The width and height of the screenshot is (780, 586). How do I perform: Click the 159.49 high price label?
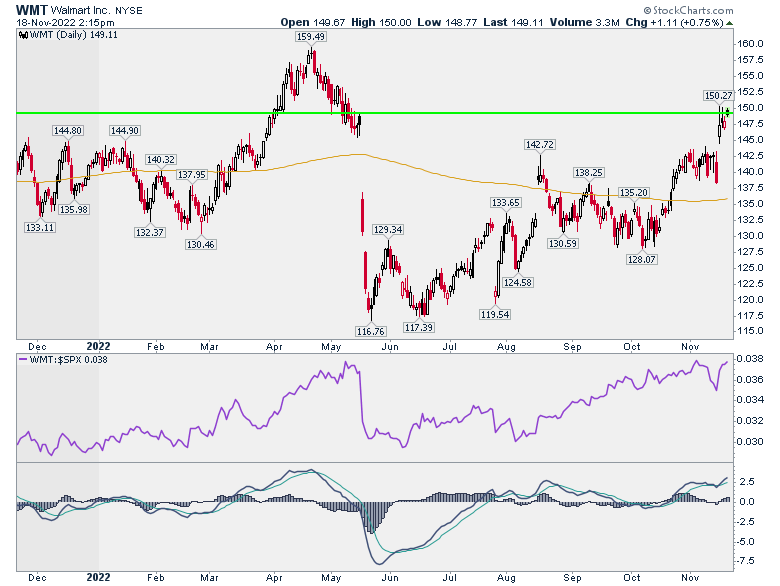tap(310, 36)
